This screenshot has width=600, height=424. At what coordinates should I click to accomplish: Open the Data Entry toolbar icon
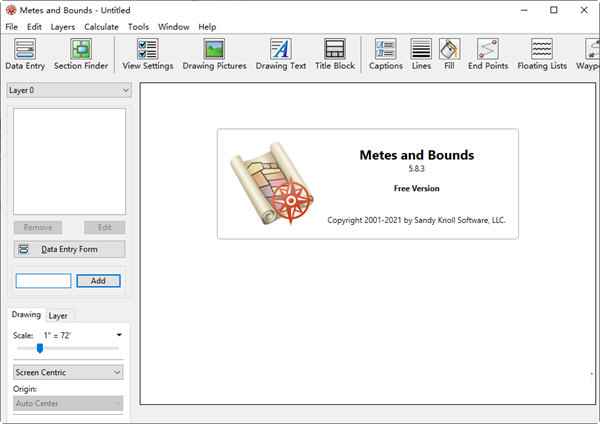click(25, 54)
